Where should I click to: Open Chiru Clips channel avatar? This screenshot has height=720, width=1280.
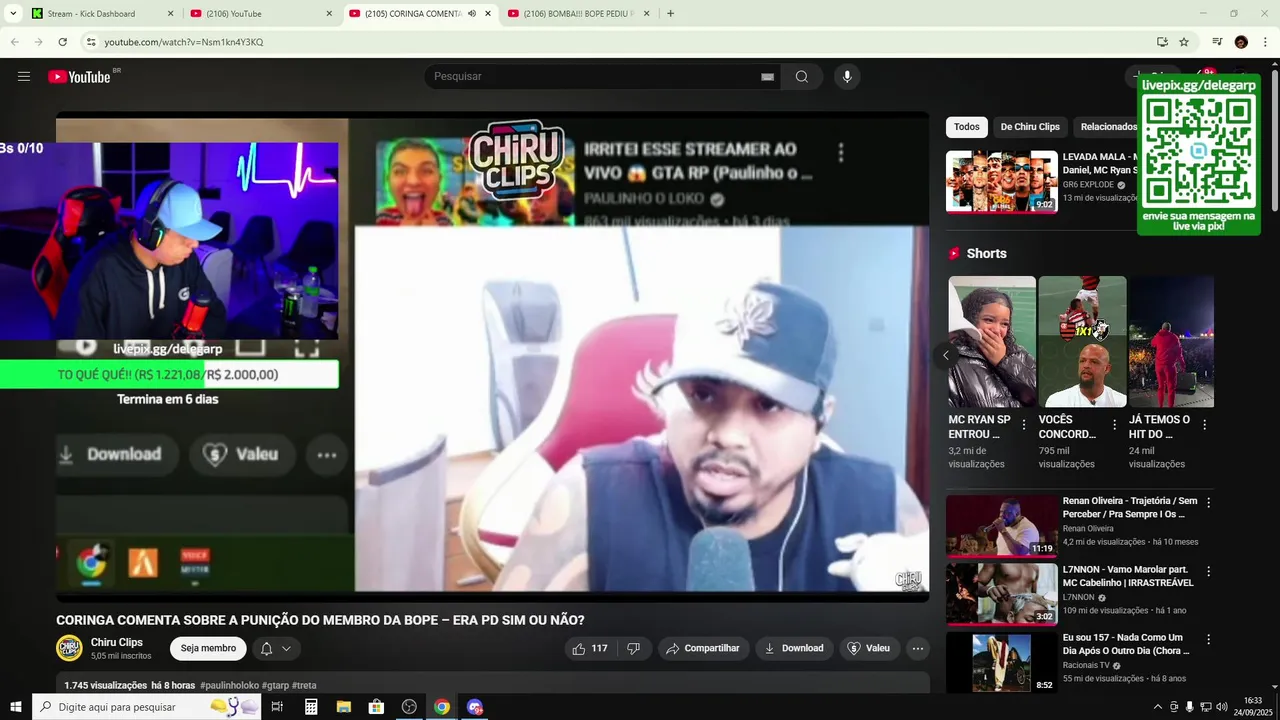[69, 648]
